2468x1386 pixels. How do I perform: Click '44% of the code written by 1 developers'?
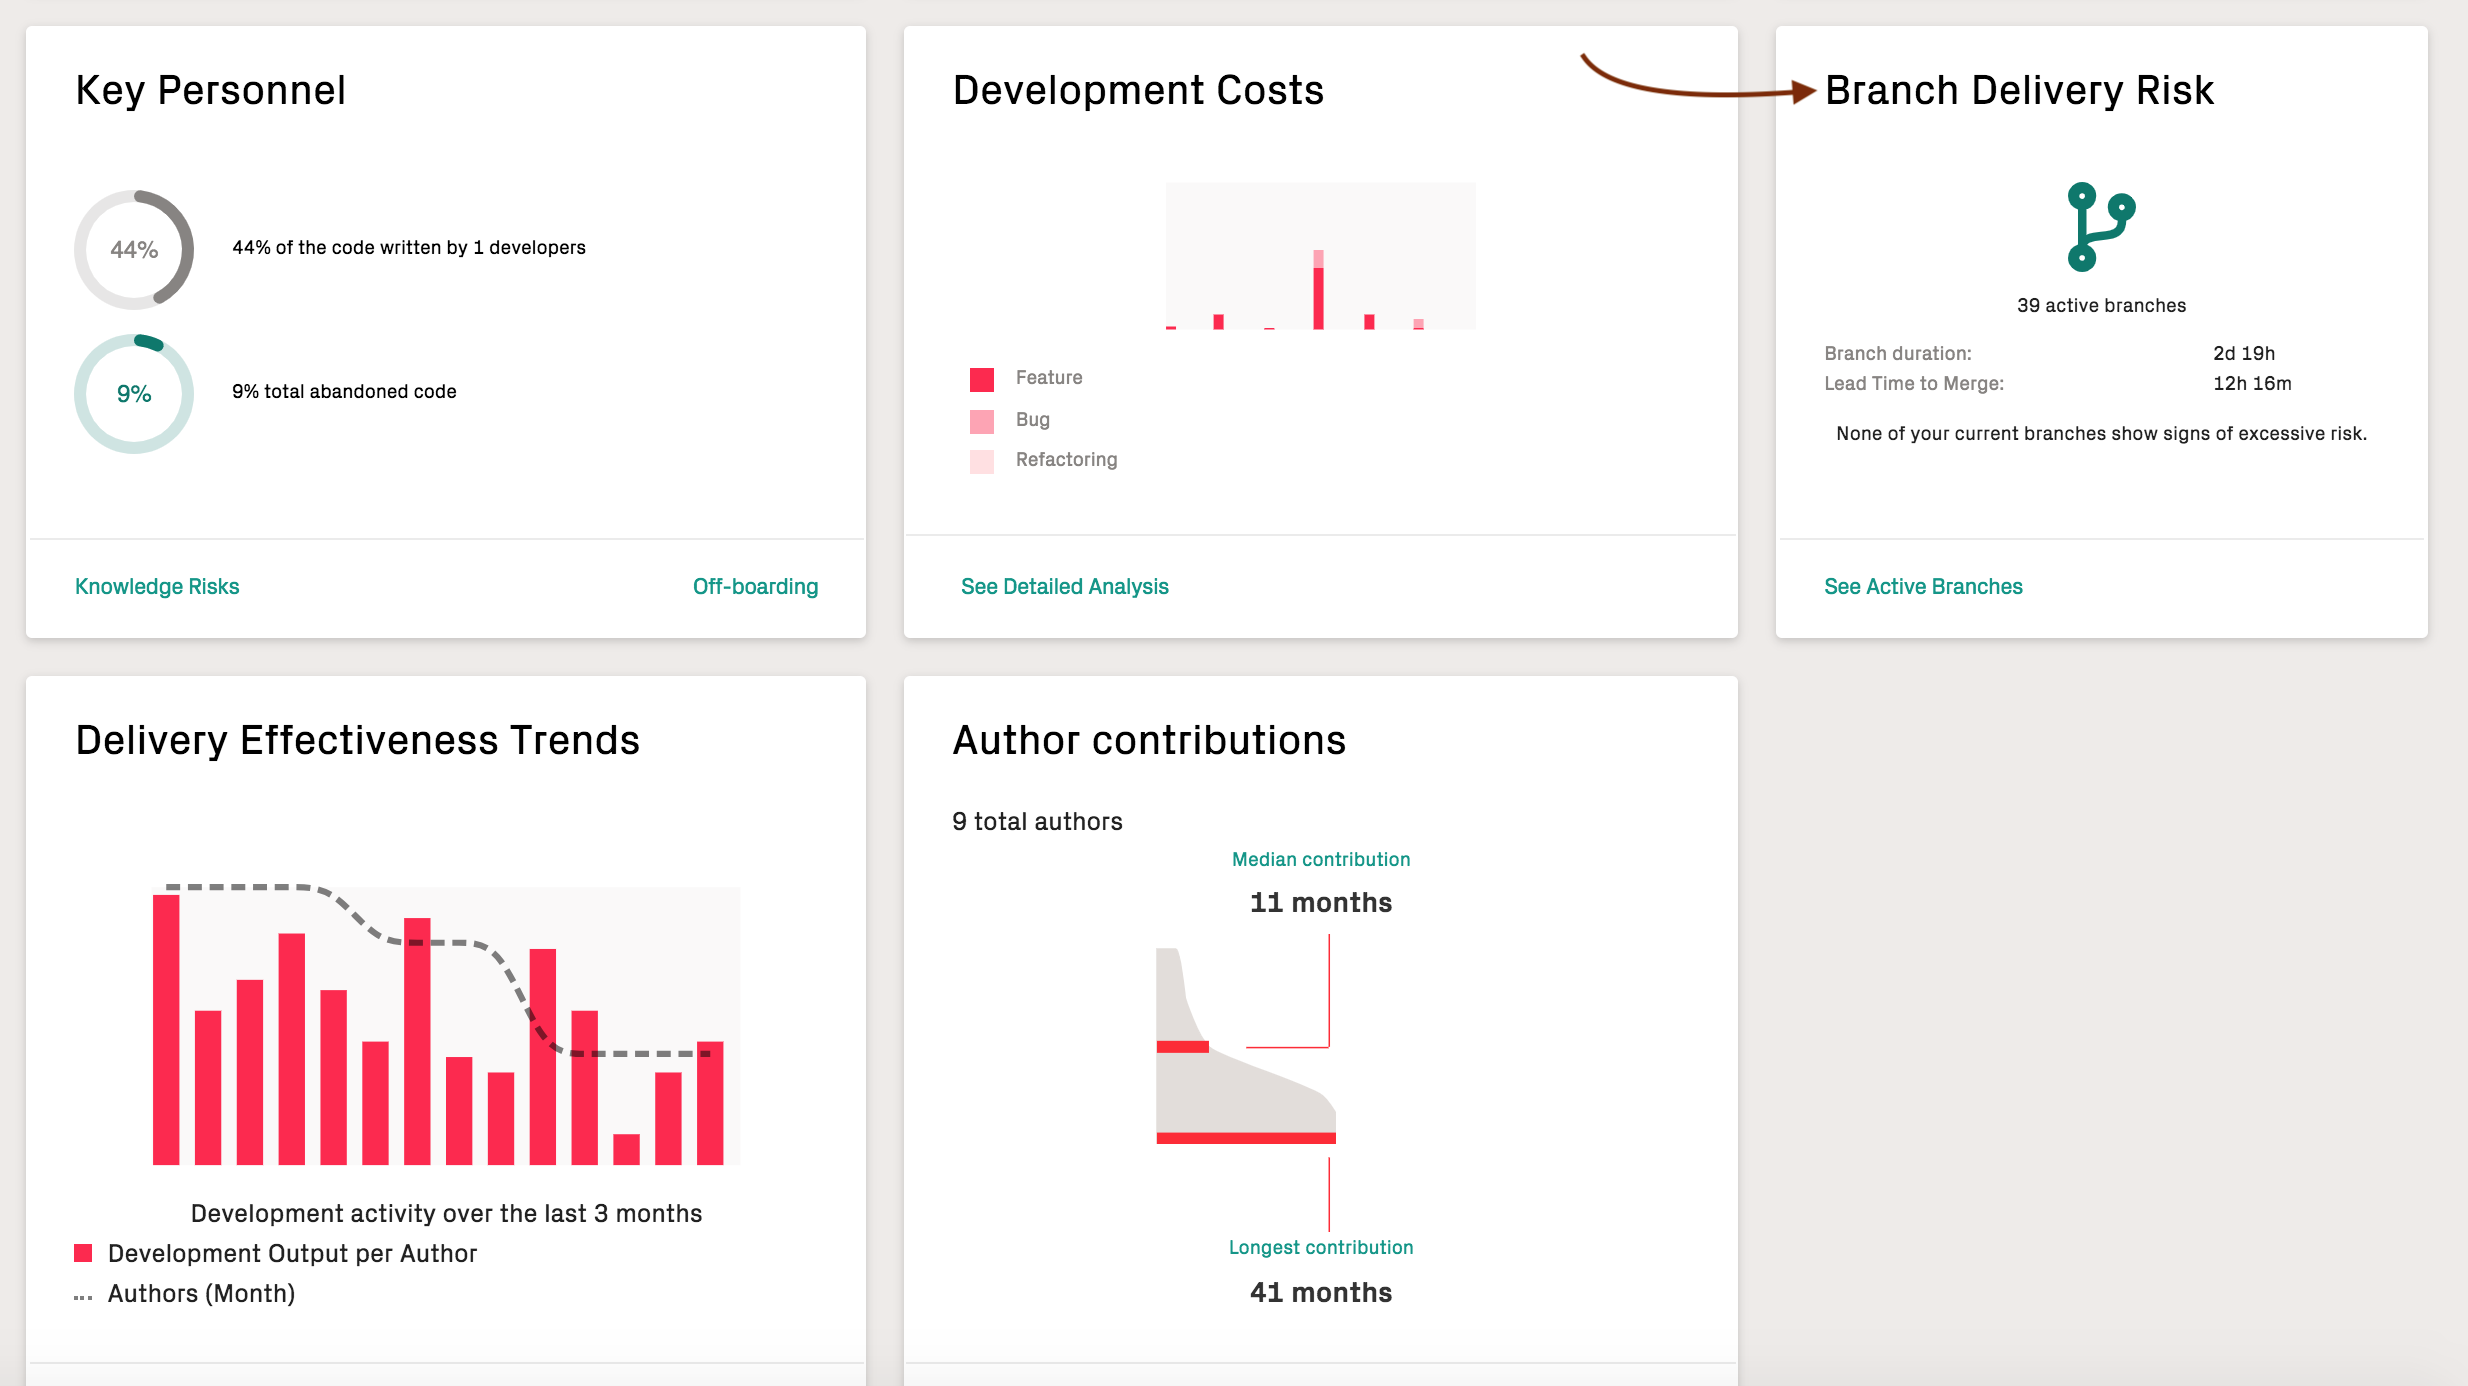pyautogui.click(x=409, y=248)
